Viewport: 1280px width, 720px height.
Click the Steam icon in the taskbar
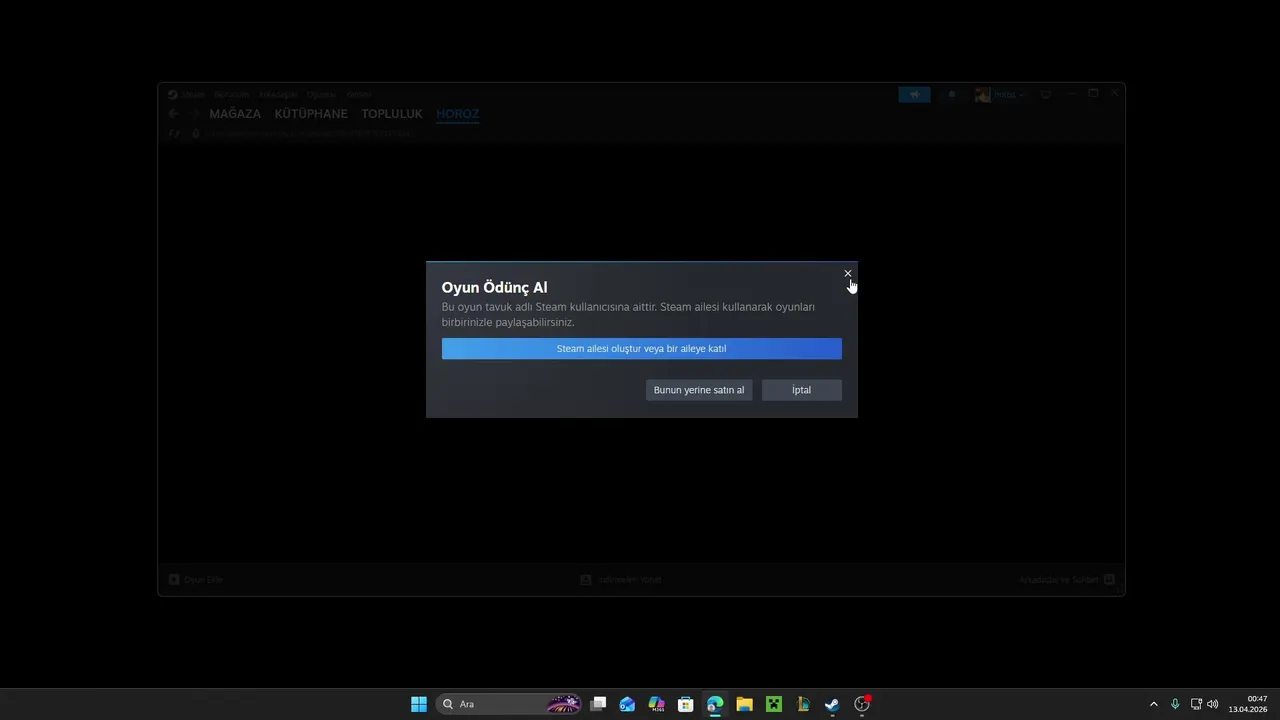click(832, 704)
